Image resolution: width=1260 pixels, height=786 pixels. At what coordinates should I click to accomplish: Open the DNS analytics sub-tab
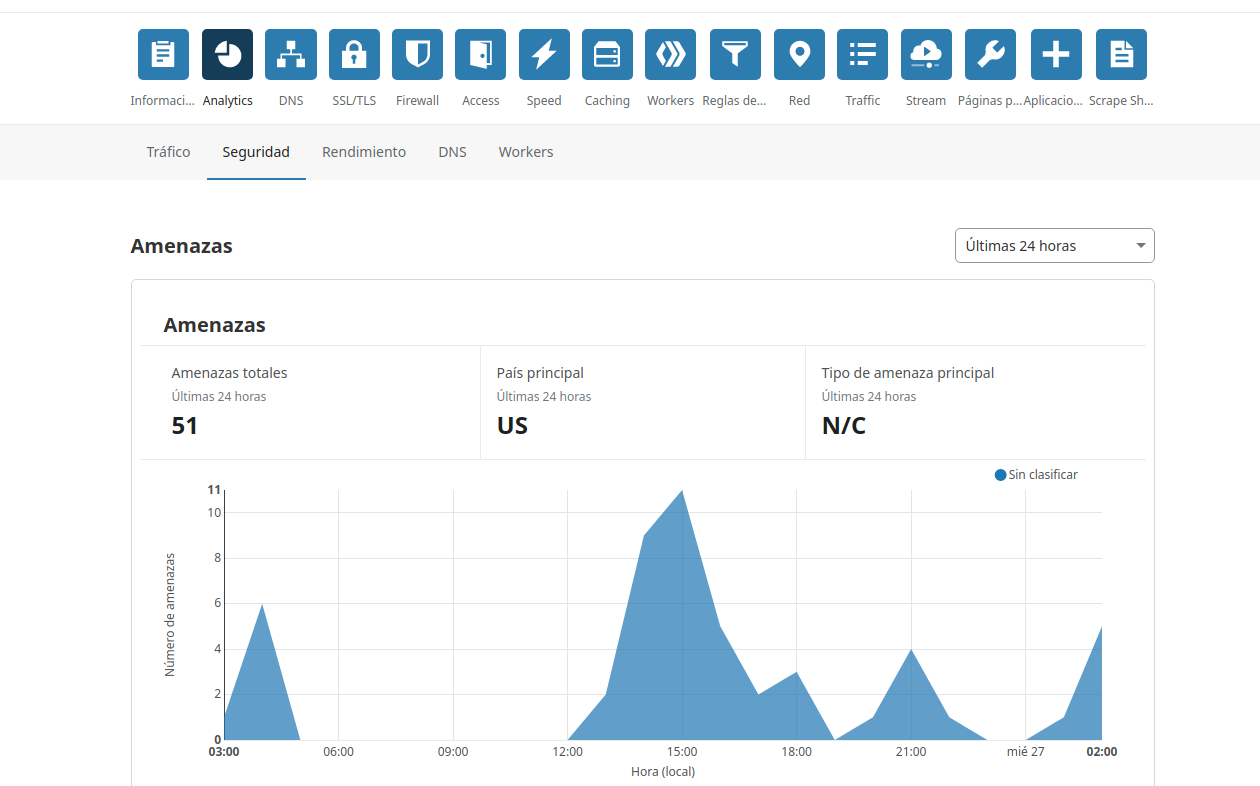pos(452,152)
